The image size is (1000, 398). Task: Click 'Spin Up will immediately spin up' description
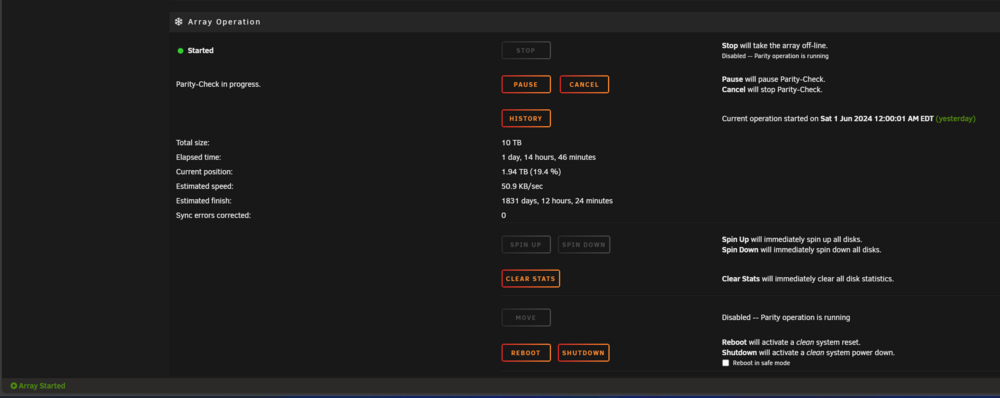tap(792, 239)
